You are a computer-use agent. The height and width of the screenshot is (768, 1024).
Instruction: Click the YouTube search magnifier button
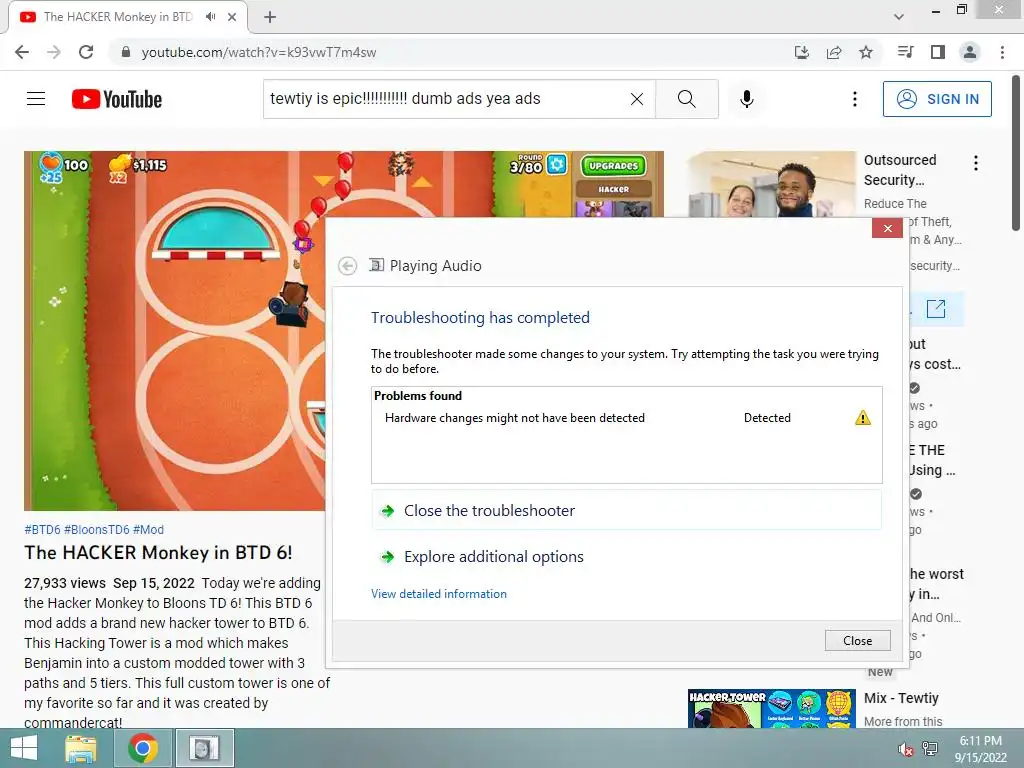686,99
